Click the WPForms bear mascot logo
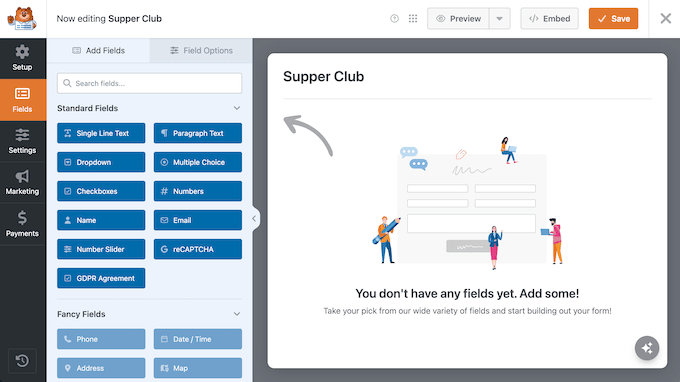This screenshot has width=680, height=382. [23, 19]
